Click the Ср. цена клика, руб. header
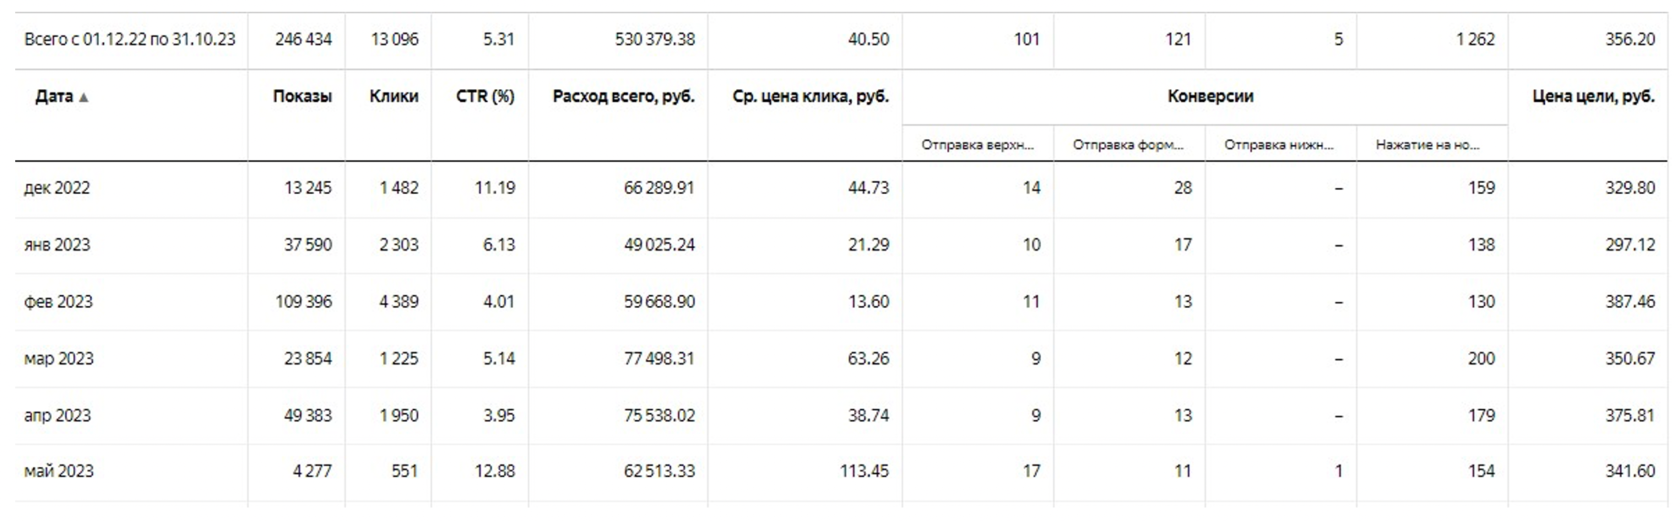1680x521 pixels. [810, 97]
